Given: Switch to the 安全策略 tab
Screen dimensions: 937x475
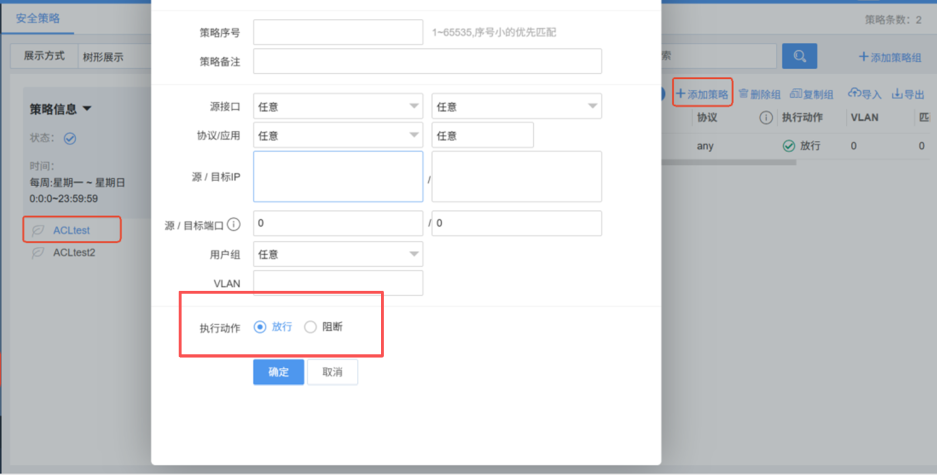Looking at the screenshot, I should (x=38, y=19).
